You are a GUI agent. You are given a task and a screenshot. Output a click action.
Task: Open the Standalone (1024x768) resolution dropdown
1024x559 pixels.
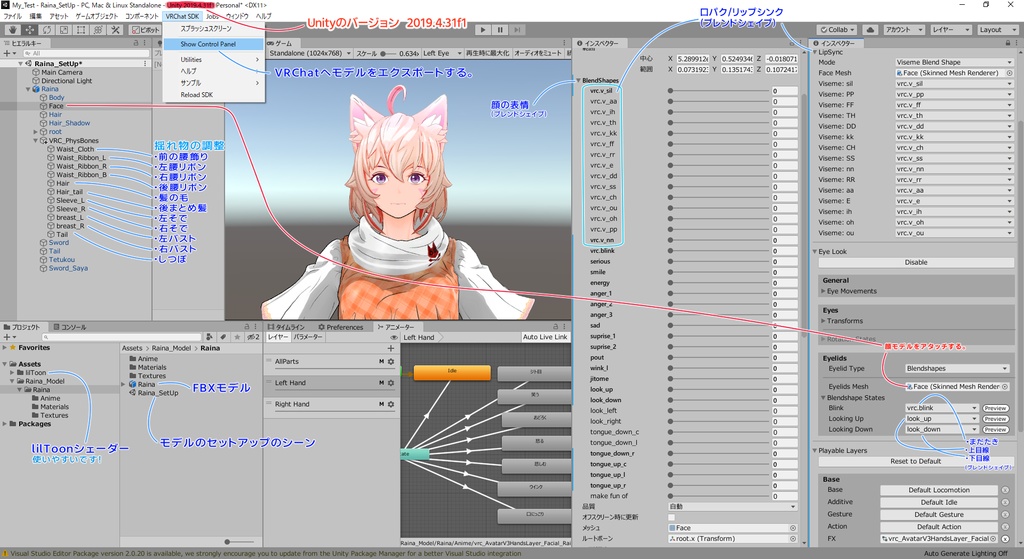tap(310, 53)
